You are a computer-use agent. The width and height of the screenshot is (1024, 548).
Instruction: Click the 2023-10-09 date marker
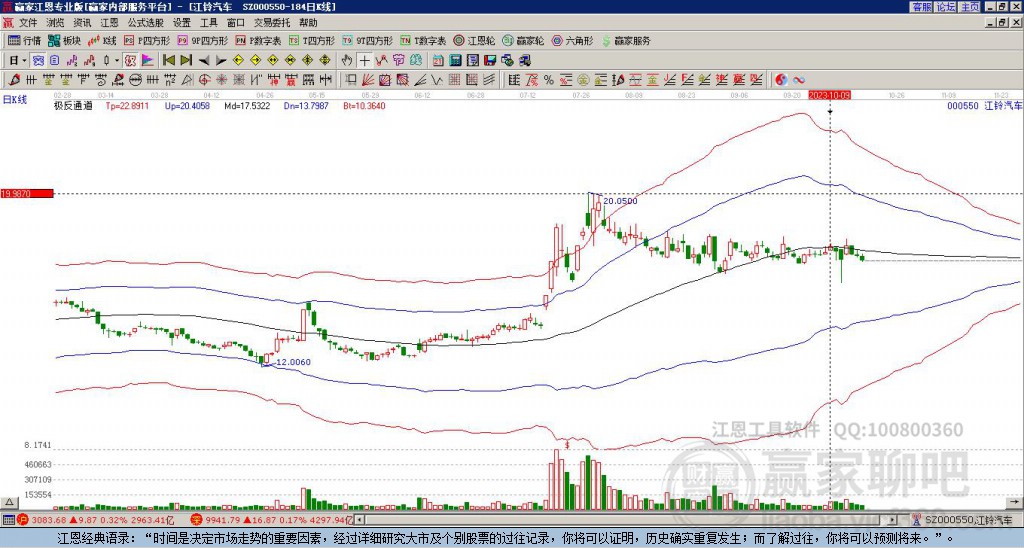(x=829, y=95)
